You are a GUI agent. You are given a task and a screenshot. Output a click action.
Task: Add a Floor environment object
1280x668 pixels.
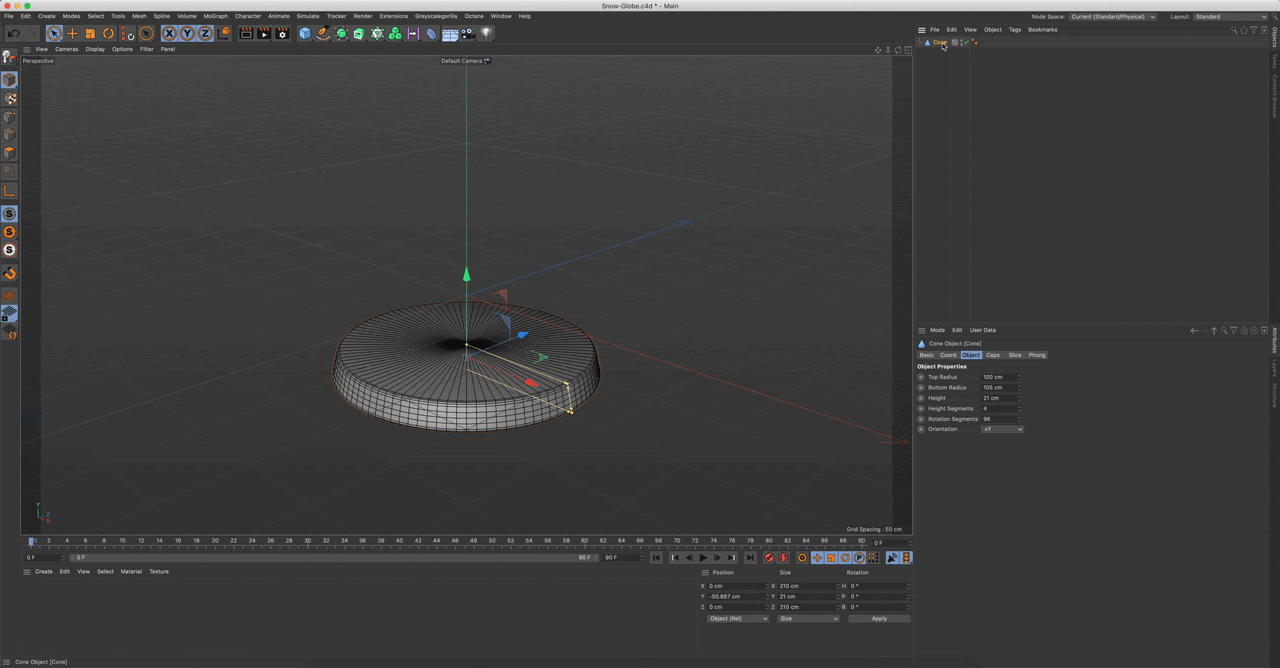[x=450, y=34]
